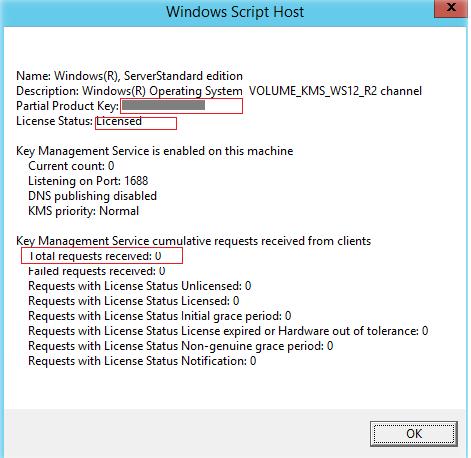
Task: Click Requests with License Status Licensed line
Action: tap(134, 301)
